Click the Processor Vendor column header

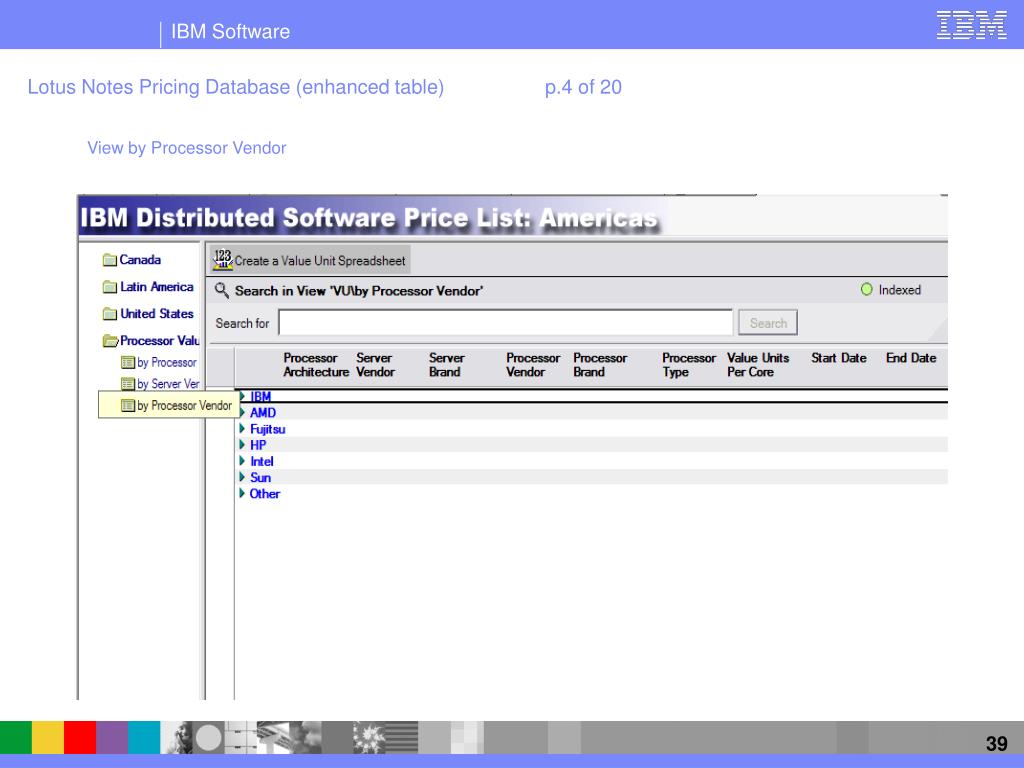[533, 365]
